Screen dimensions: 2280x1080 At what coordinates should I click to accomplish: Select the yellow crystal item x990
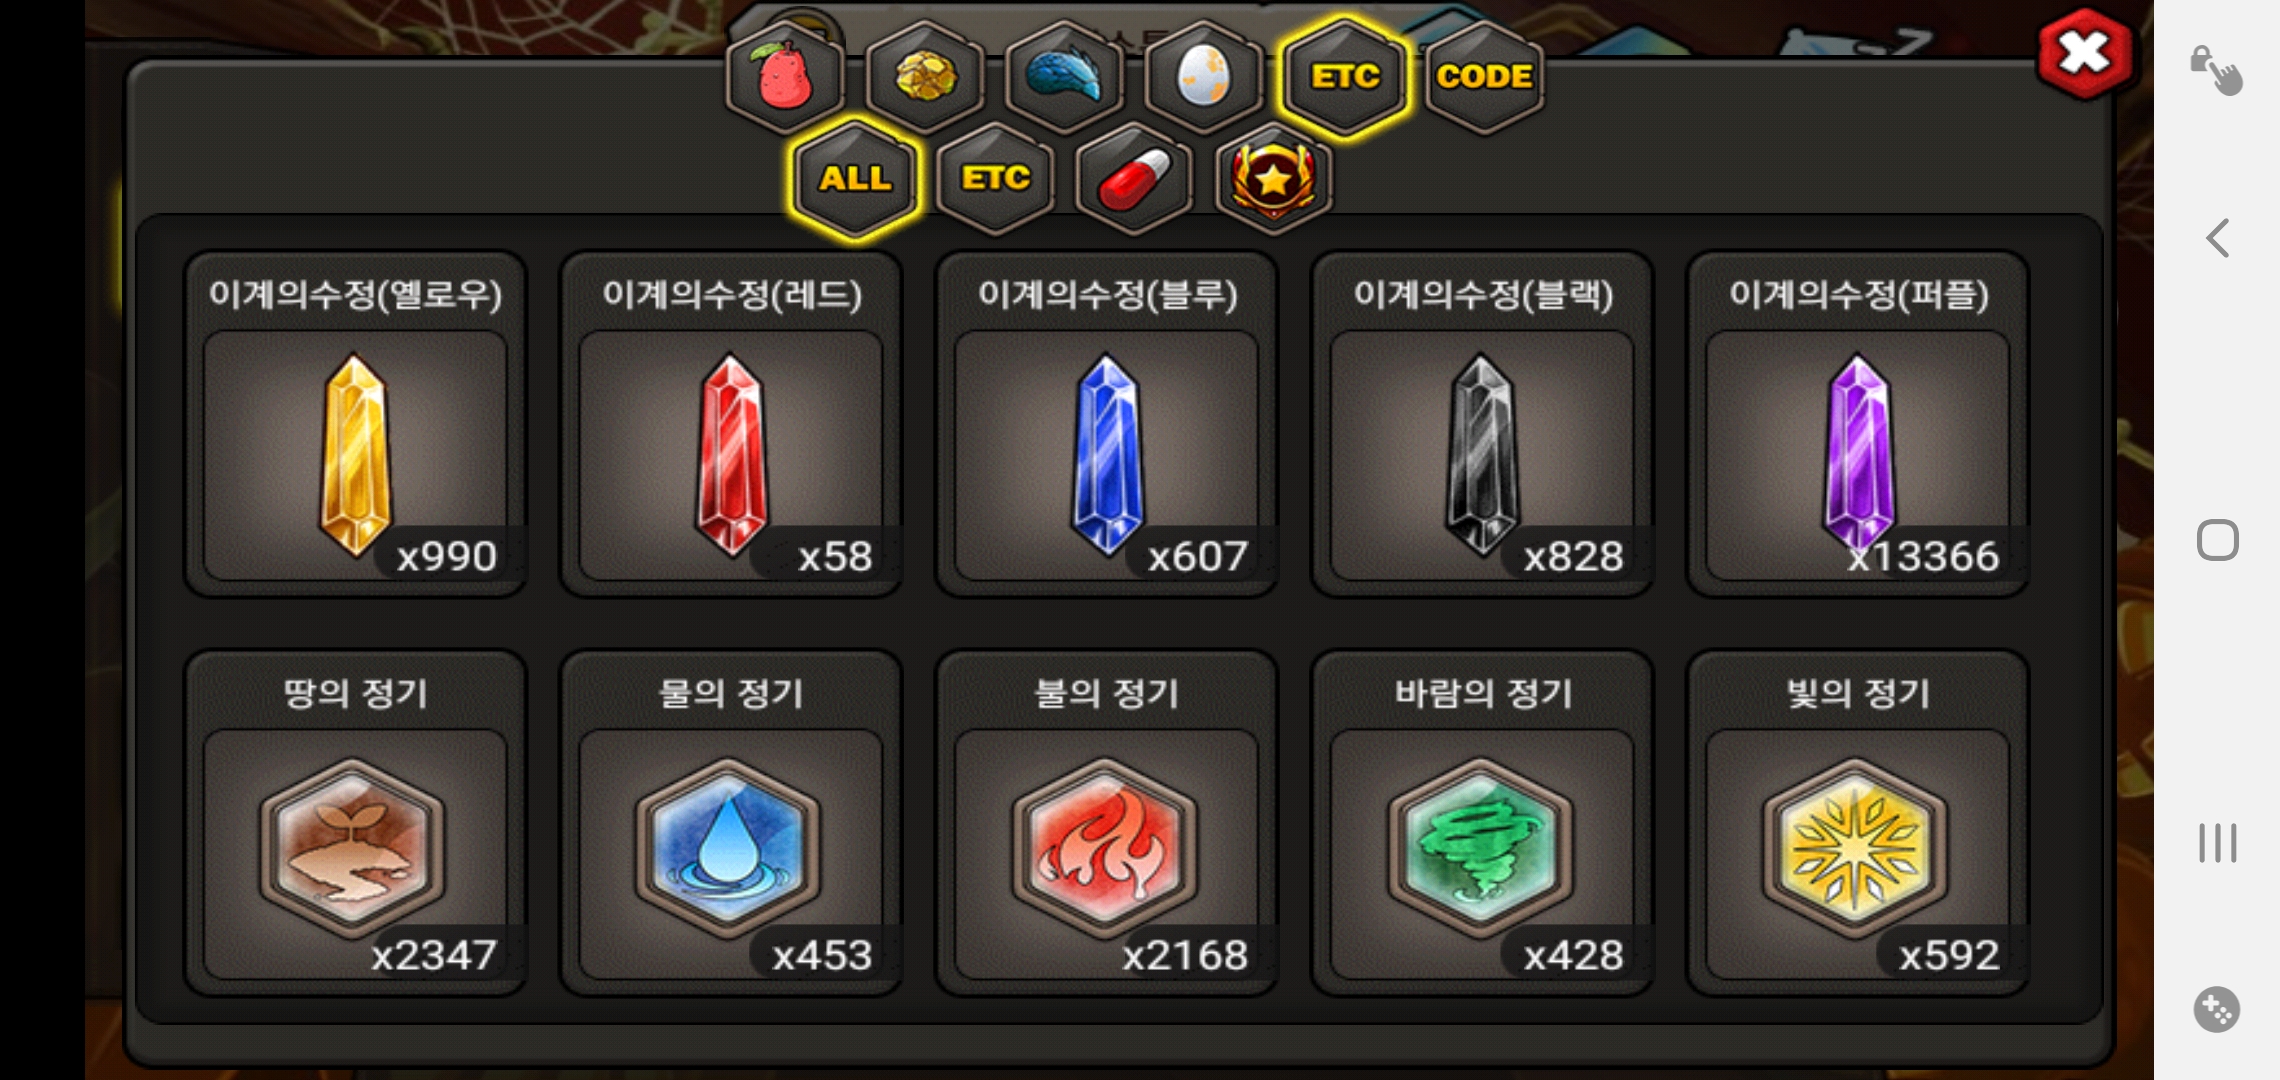click(x=355, y=424)
